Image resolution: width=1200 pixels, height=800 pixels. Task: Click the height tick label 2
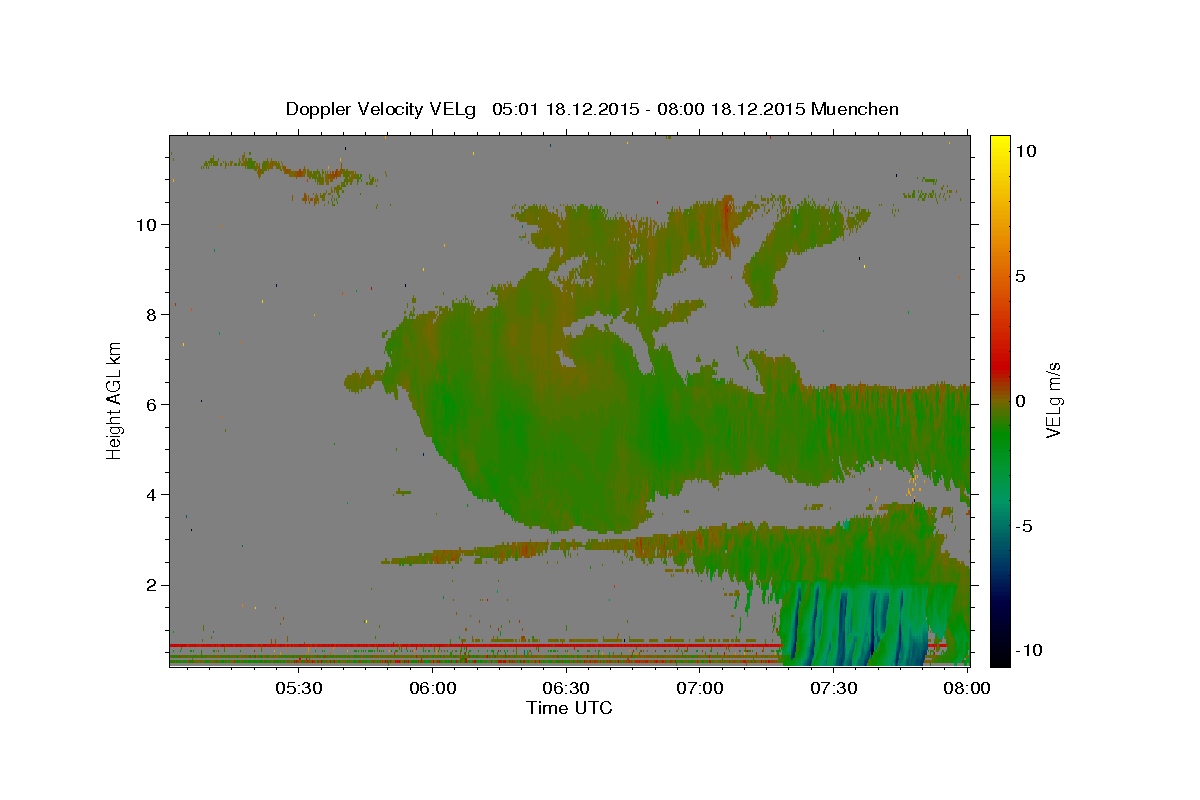click(x=154, y=585)
